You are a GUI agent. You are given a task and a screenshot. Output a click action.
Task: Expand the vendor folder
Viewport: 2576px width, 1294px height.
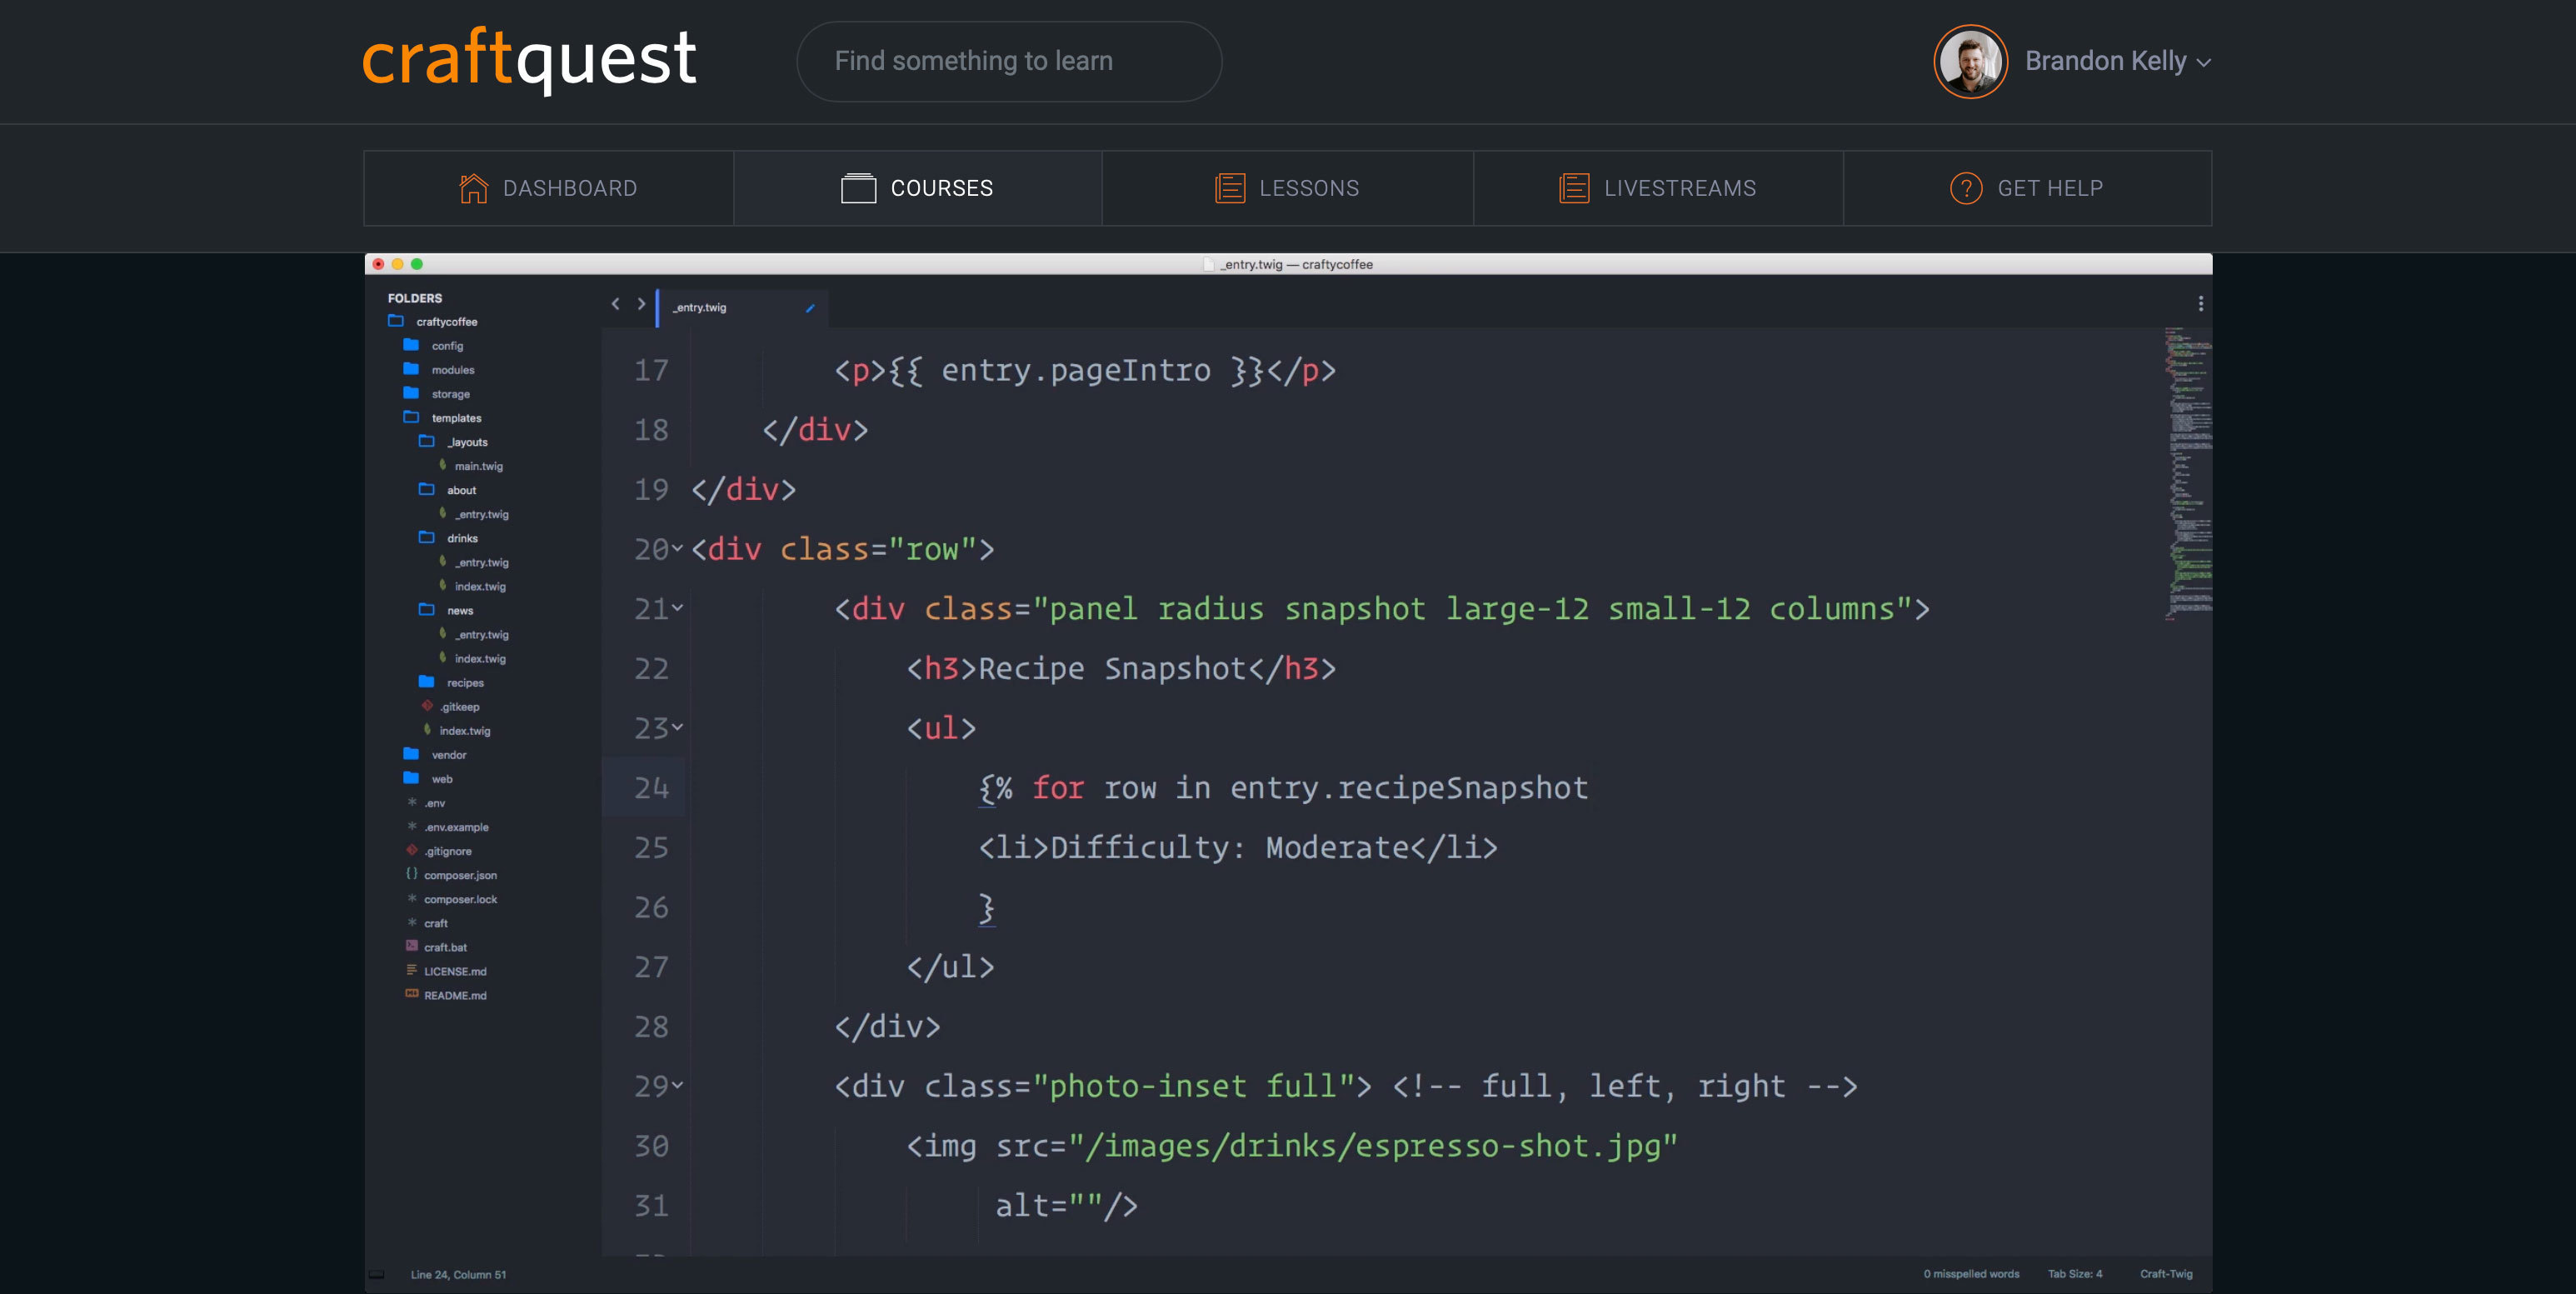tap(435, 754)
